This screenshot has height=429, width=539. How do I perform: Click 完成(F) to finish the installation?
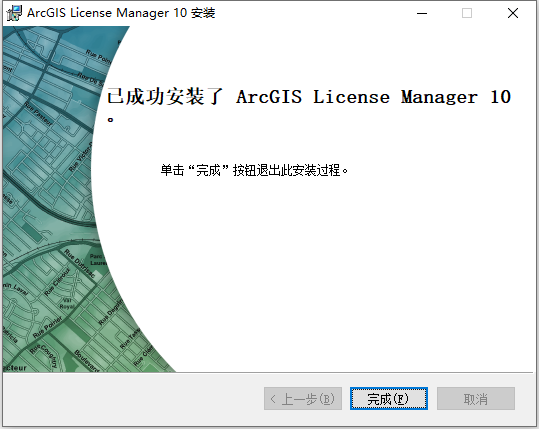[389, 399]
